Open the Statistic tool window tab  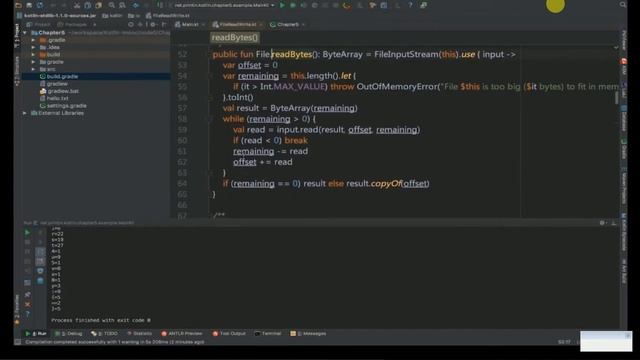(x=139, y=333)
